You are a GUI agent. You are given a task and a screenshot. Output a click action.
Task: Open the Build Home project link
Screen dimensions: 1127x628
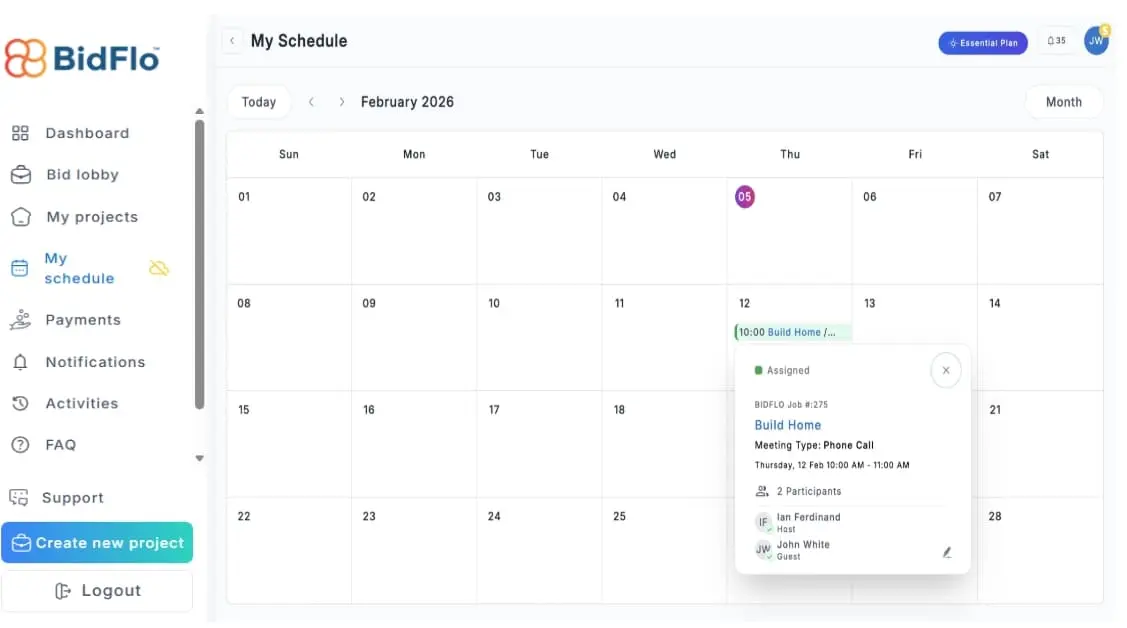pos(787,424)
